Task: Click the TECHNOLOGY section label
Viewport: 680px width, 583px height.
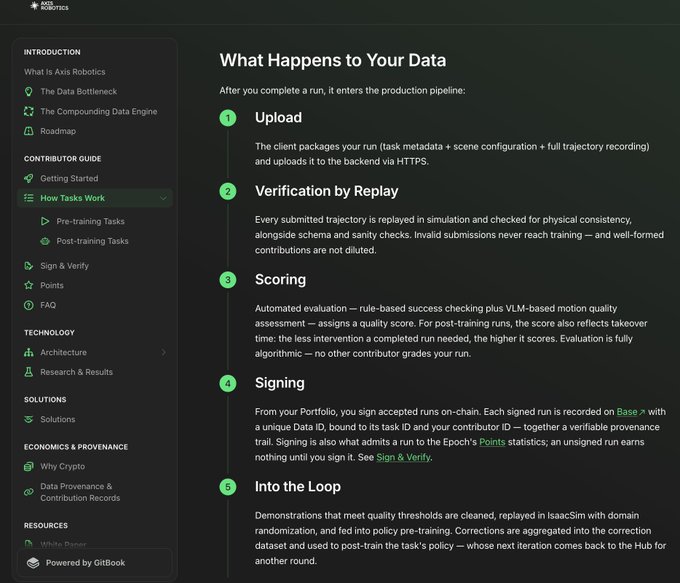Action: 49,333
